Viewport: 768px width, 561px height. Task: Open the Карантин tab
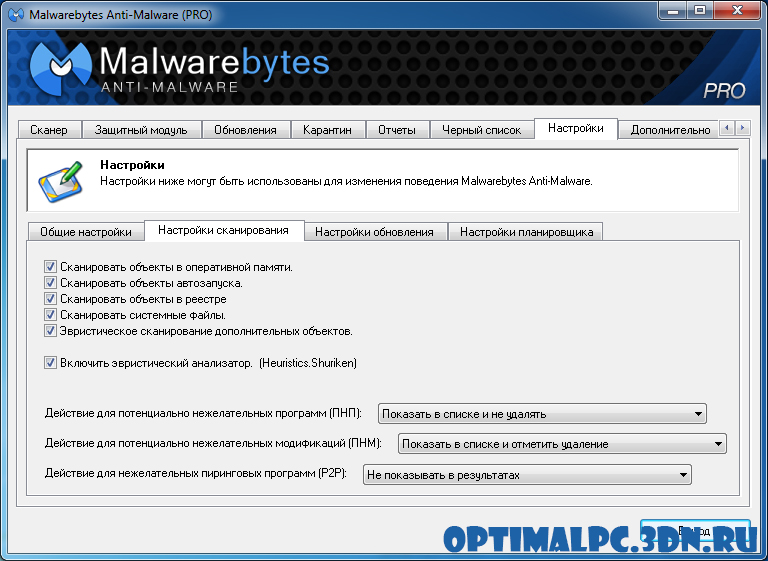327,130
